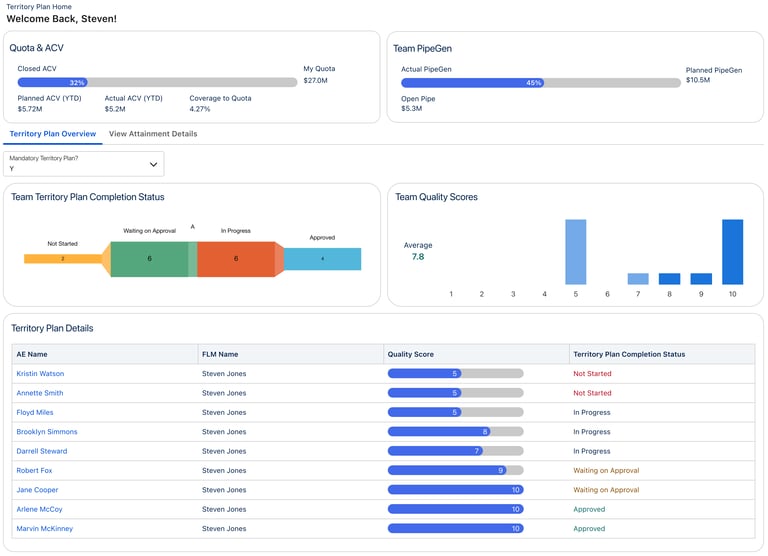Click the Actual ACV value $5.2M
768x556 pixels.
coord(115,109)
